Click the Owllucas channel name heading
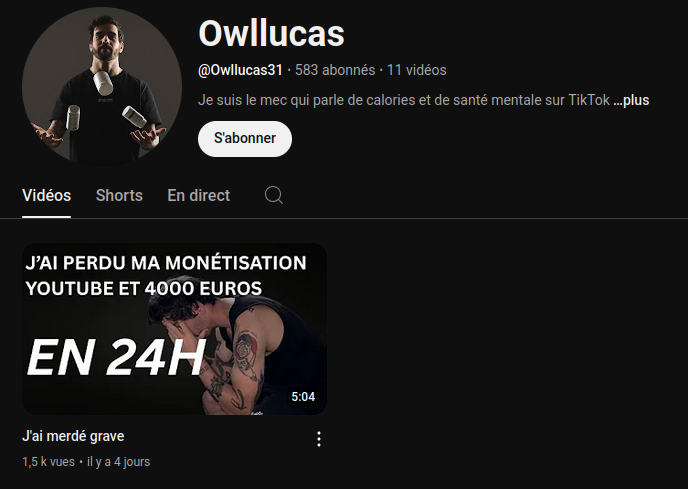Viewport: 688px width, 489px height. pos(272,33)
